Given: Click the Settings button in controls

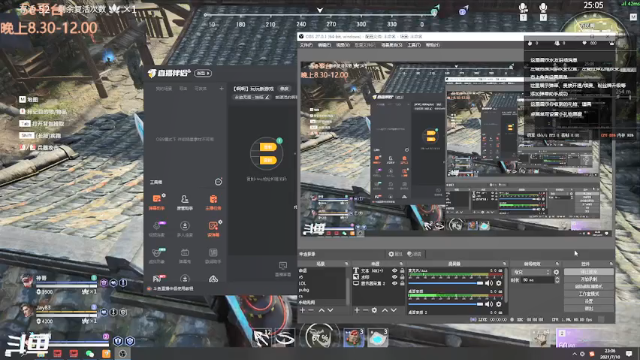Looking at the screenshot, I should [x=589, y=301].
